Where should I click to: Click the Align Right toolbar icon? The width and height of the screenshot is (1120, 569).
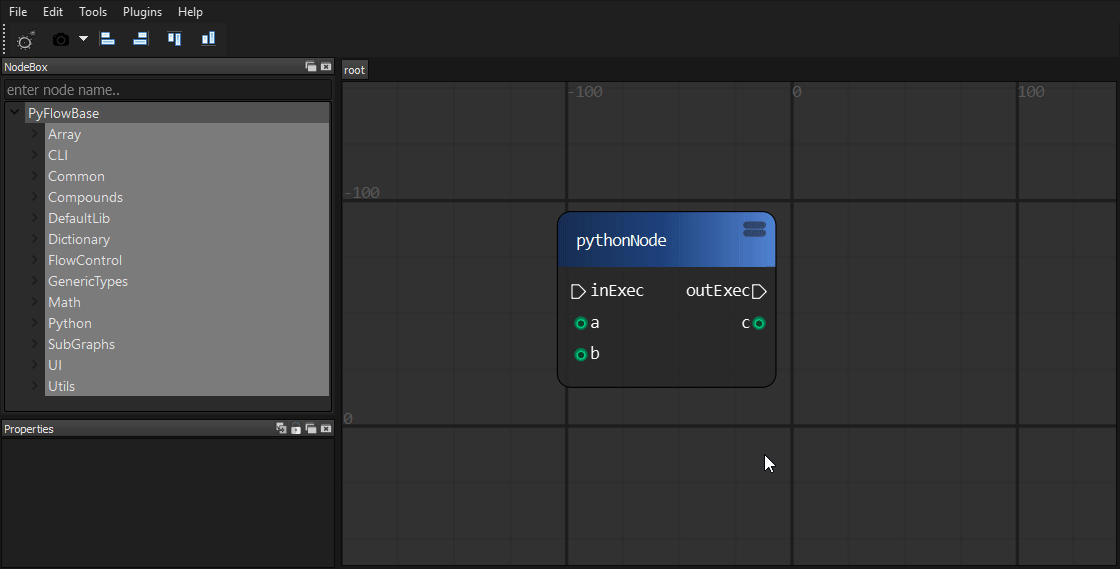(140, 39)
